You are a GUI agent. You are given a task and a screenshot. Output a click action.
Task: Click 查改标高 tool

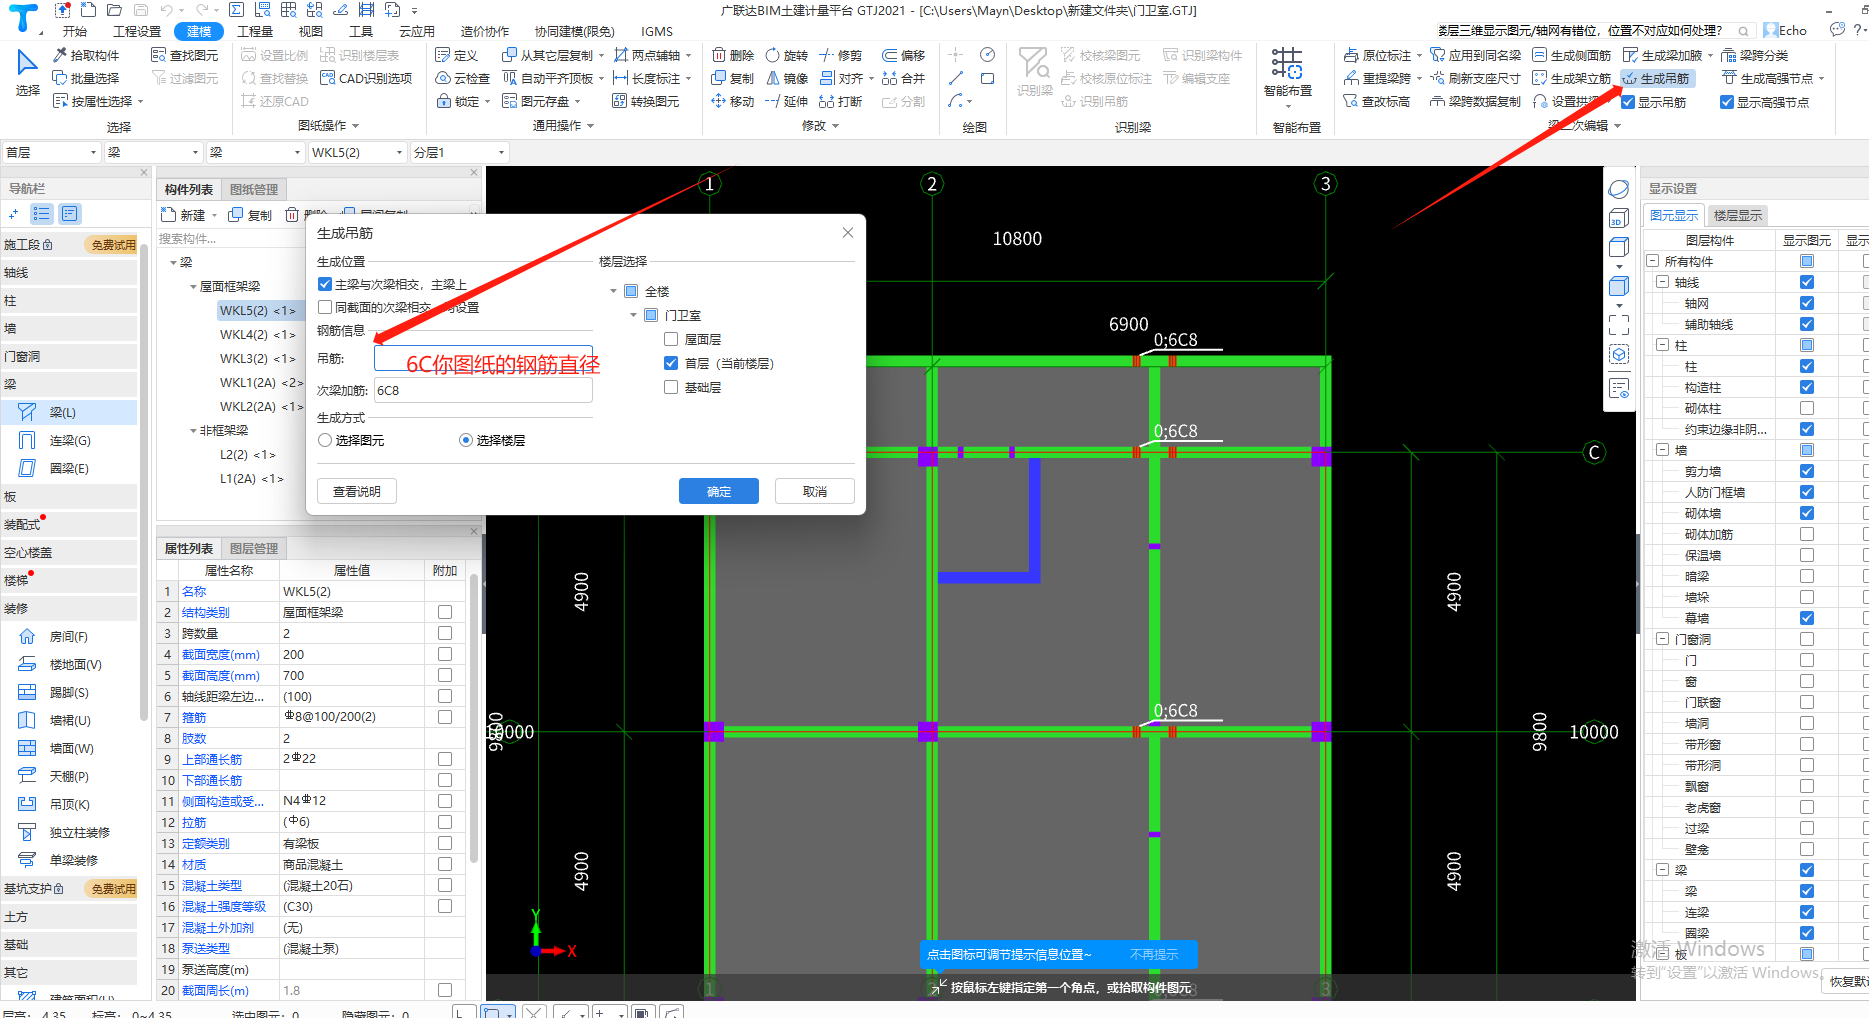pos(1377,101)
